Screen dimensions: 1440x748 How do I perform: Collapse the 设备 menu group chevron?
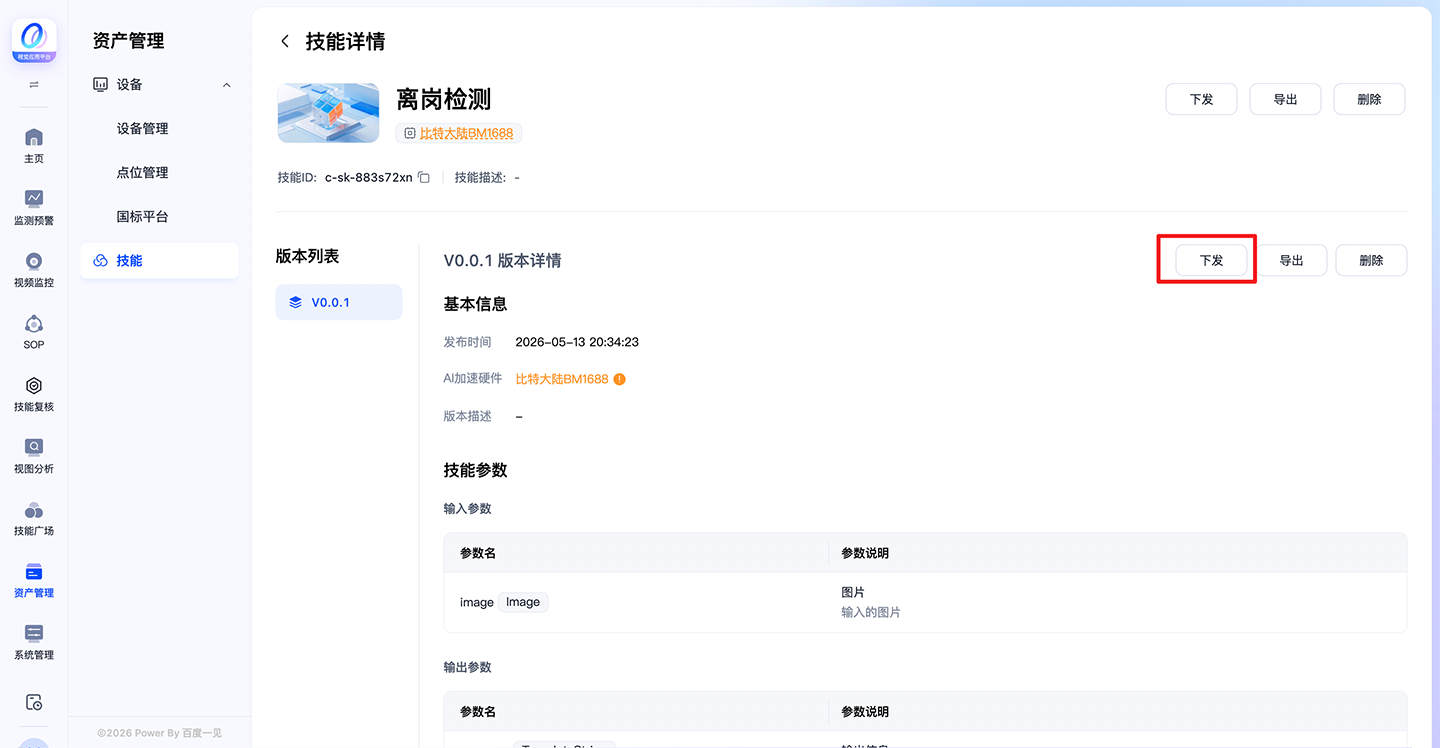coord(227,85)
